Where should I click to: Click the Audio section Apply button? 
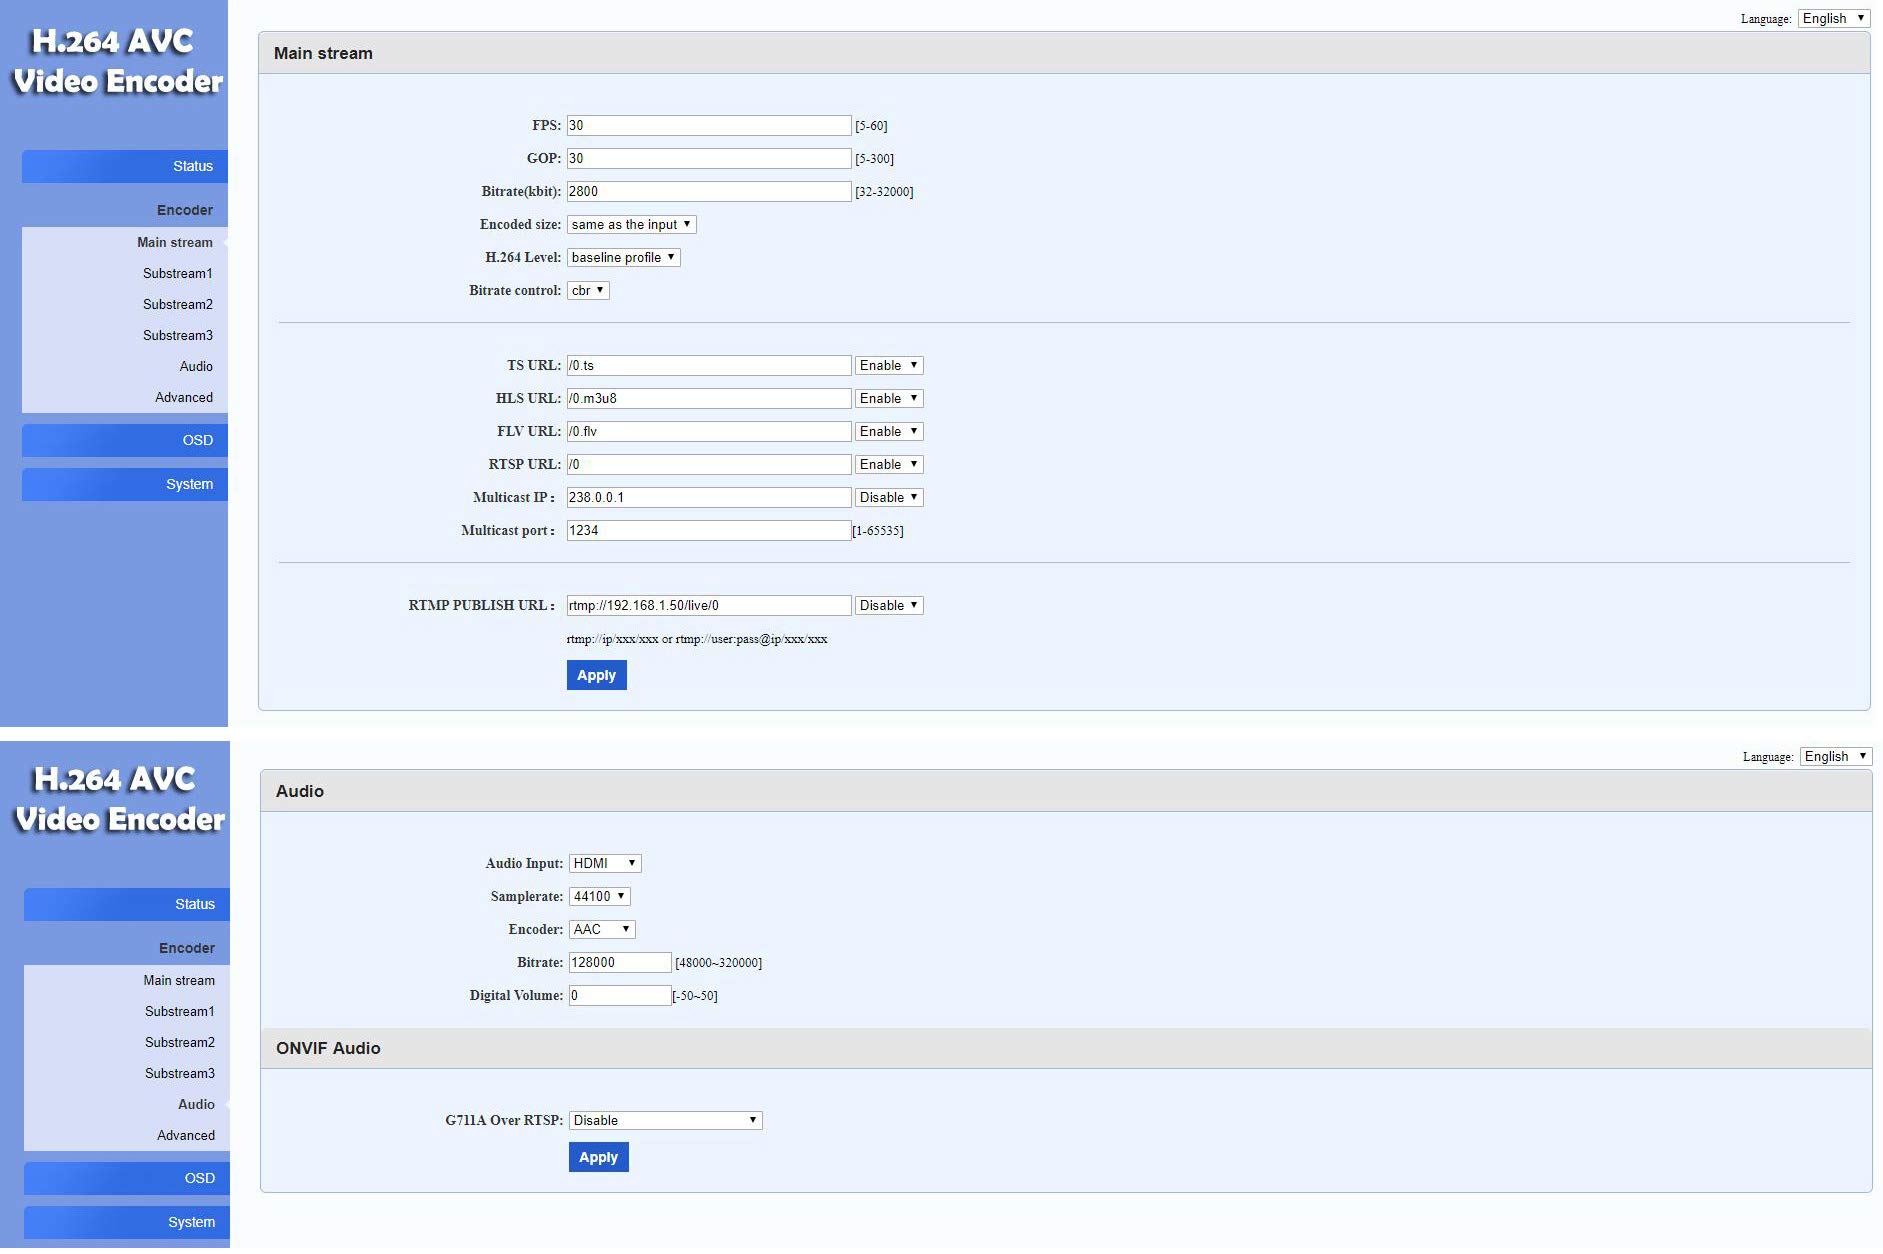click(598, 1157)
